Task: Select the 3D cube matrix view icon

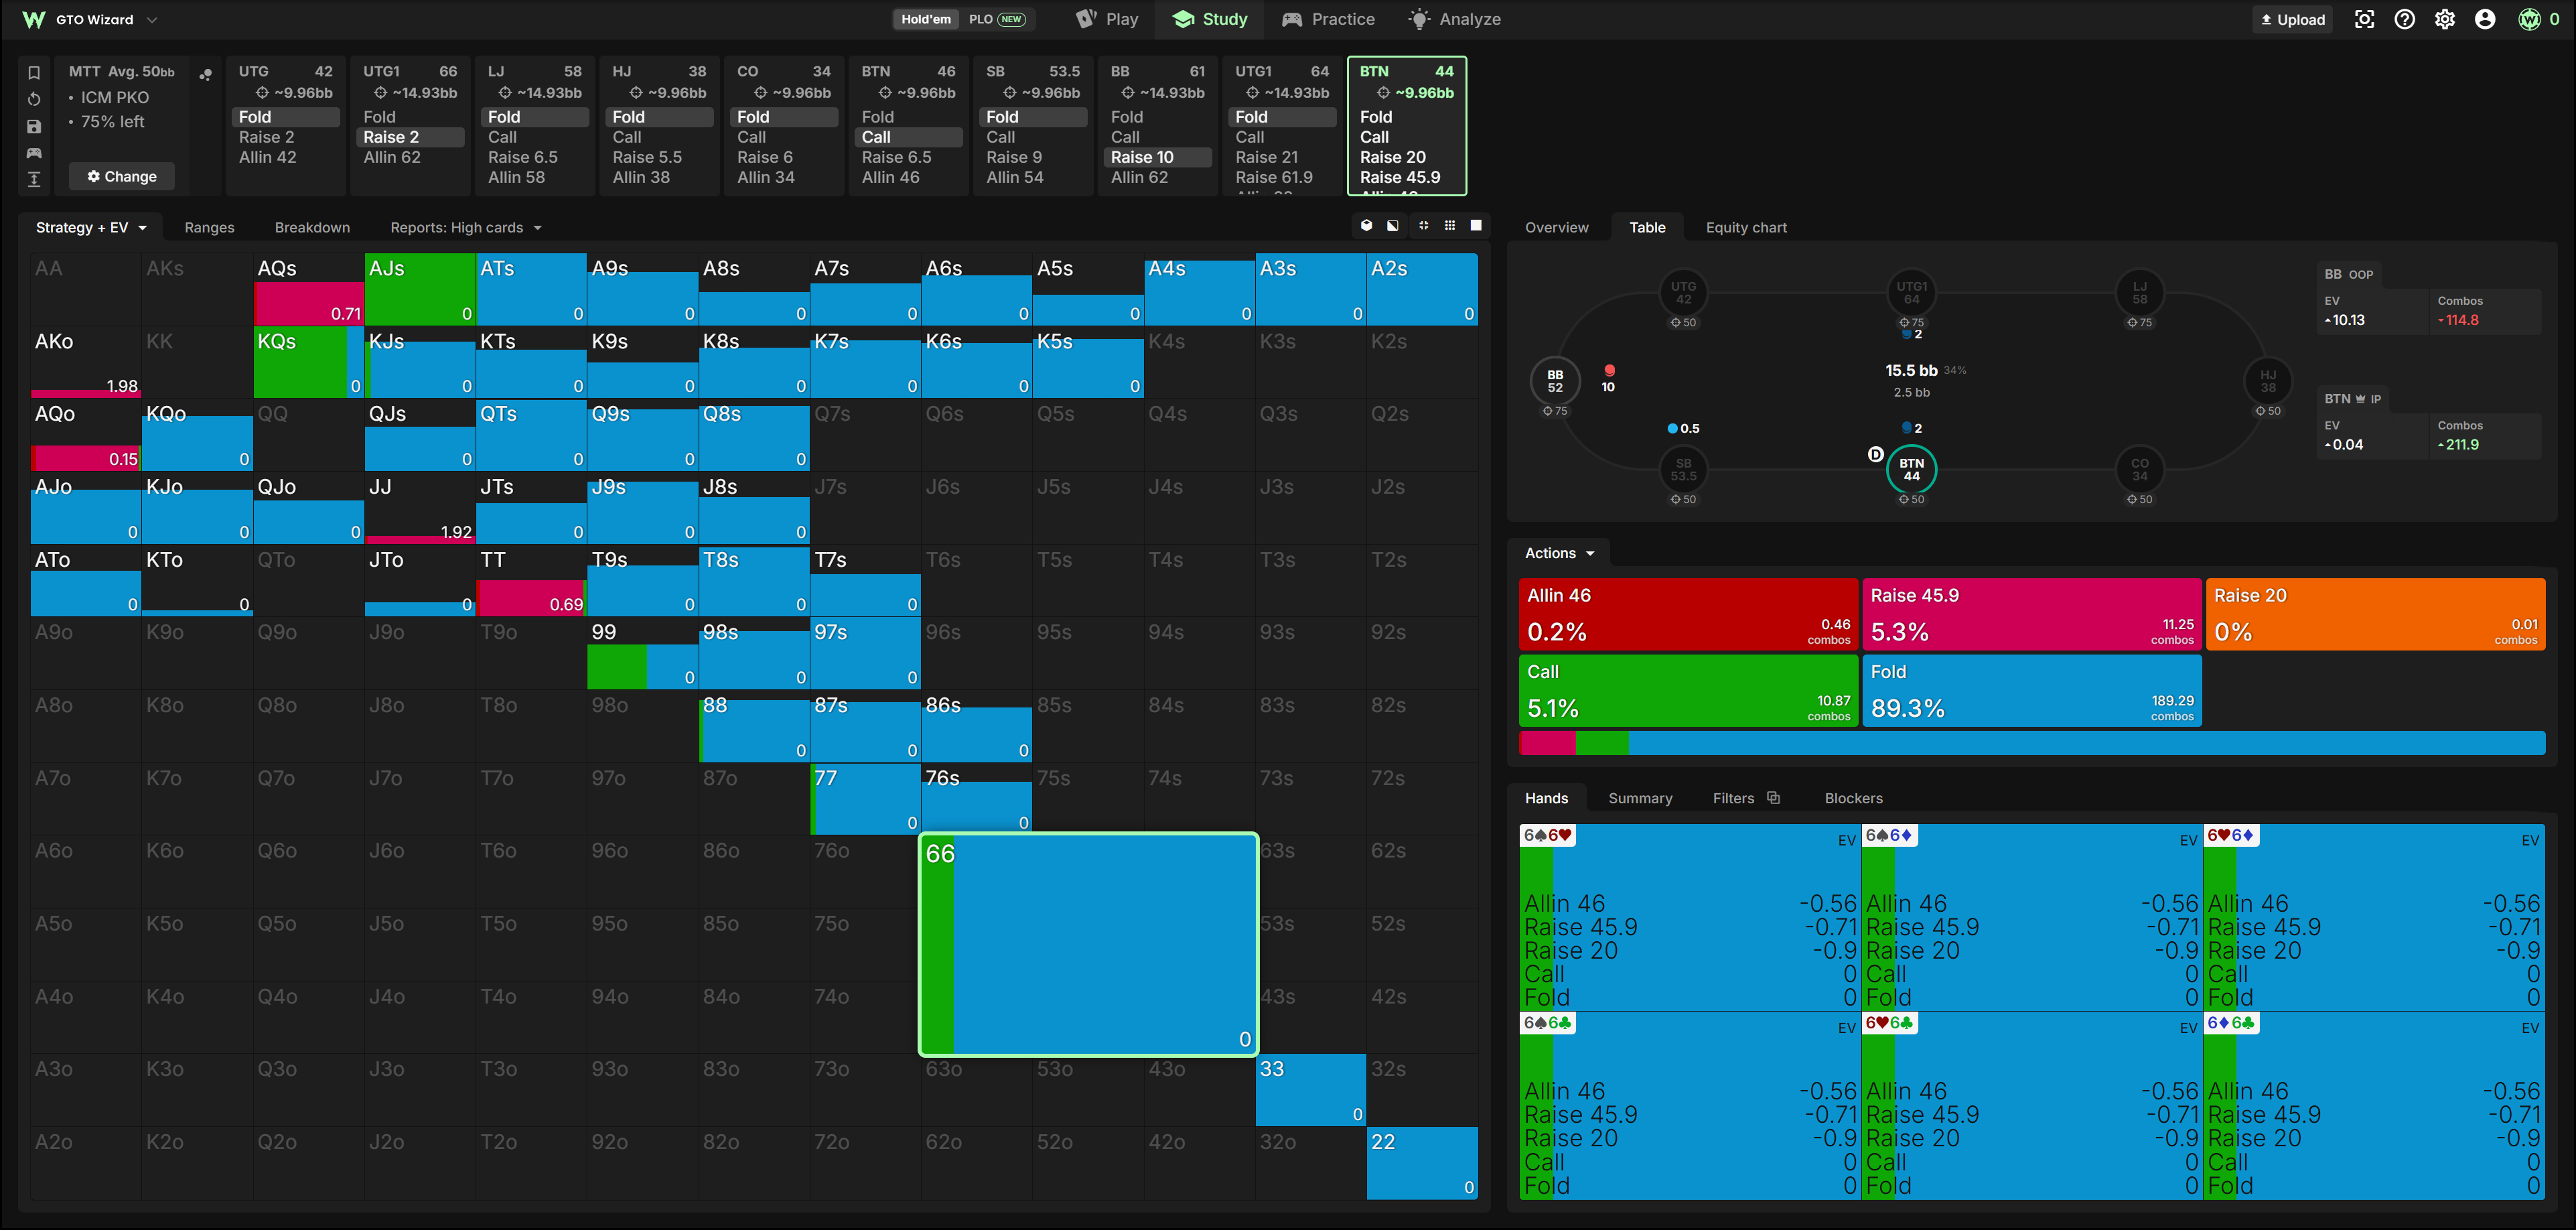Action: (1366, 226)
